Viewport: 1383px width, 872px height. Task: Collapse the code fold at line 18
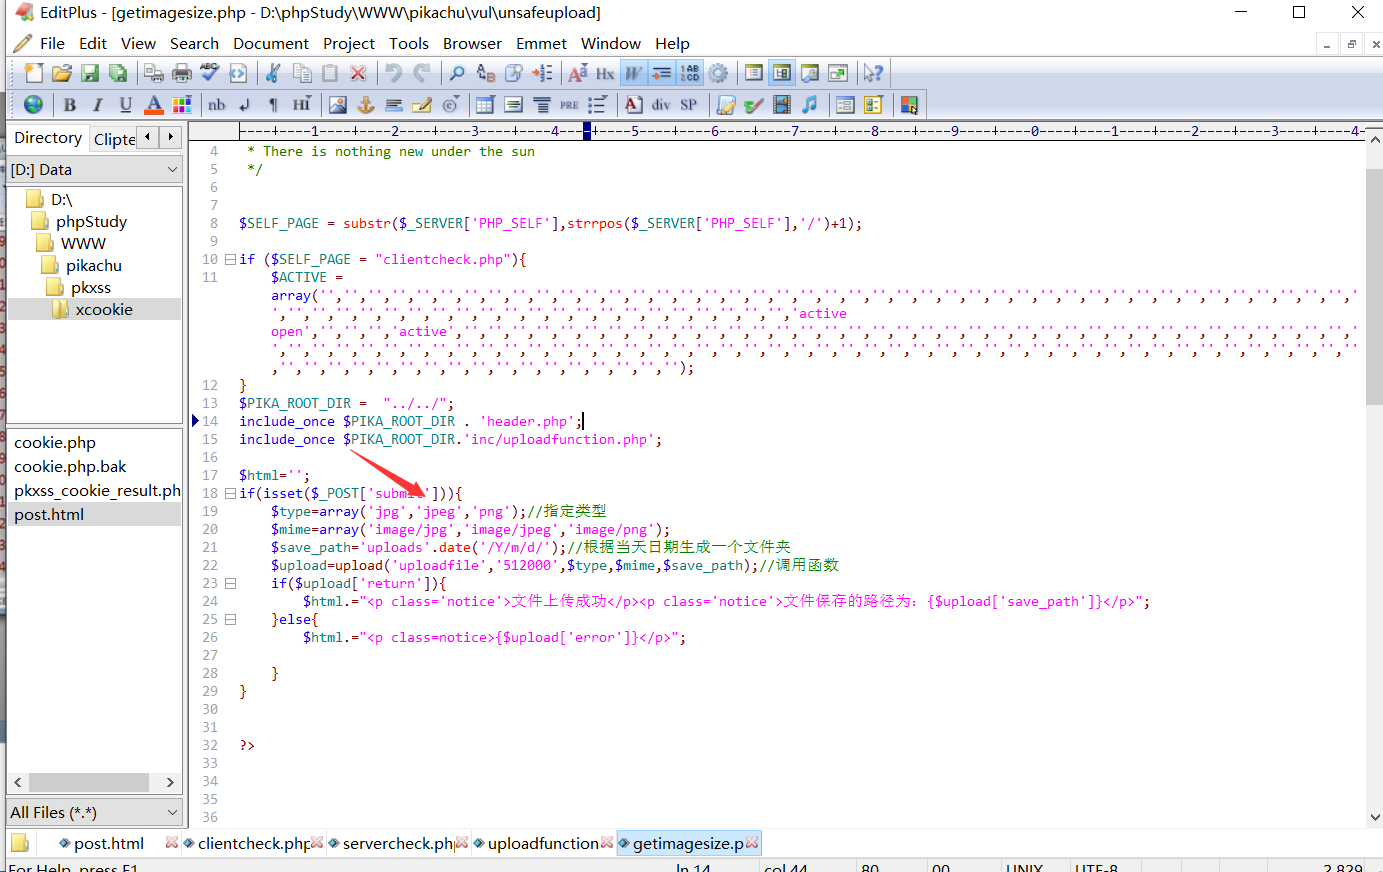coord(230,493)
